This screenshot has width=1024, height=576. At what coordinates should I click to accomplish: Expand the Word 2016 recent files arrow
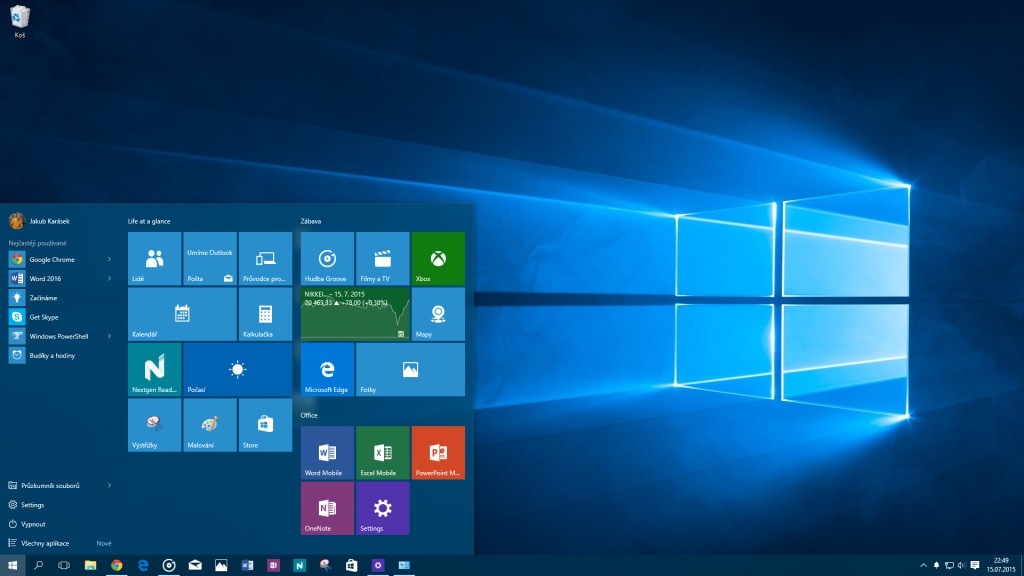109,278
